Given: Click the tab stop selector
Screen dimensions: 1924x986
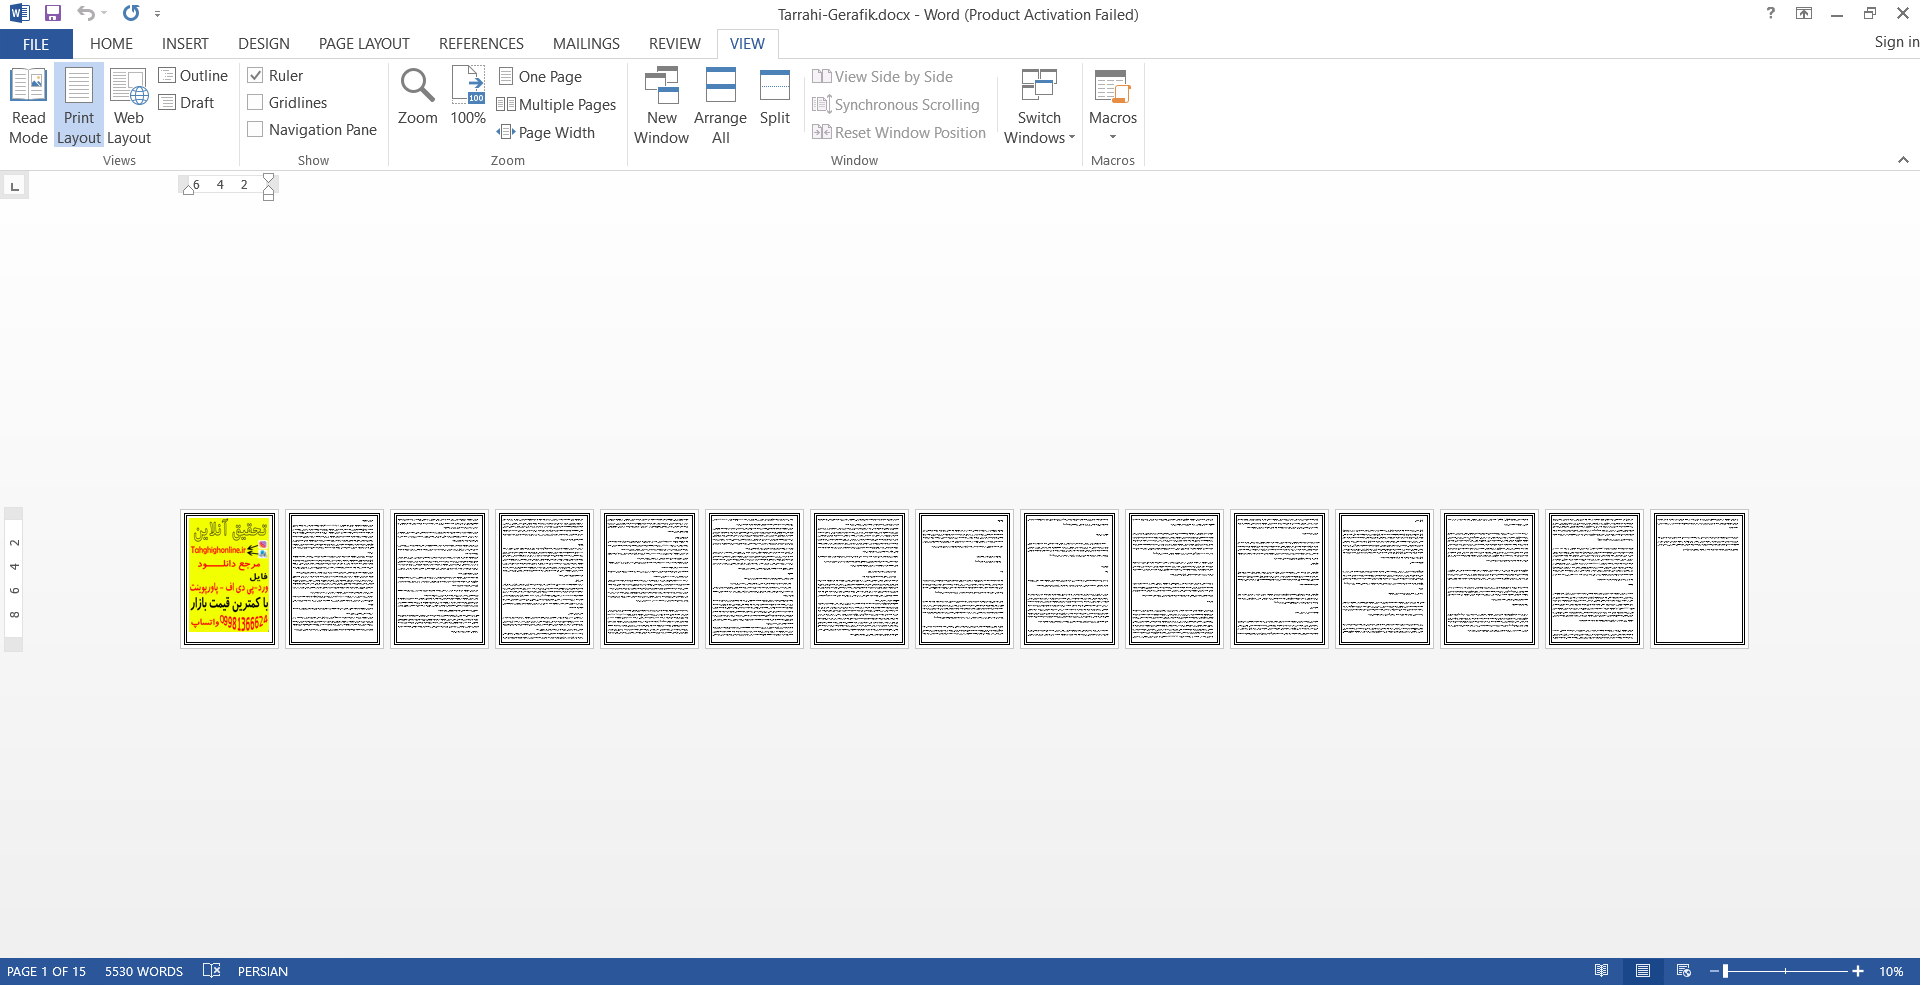Looking at the screenshot, I should (x=14, y=186).
